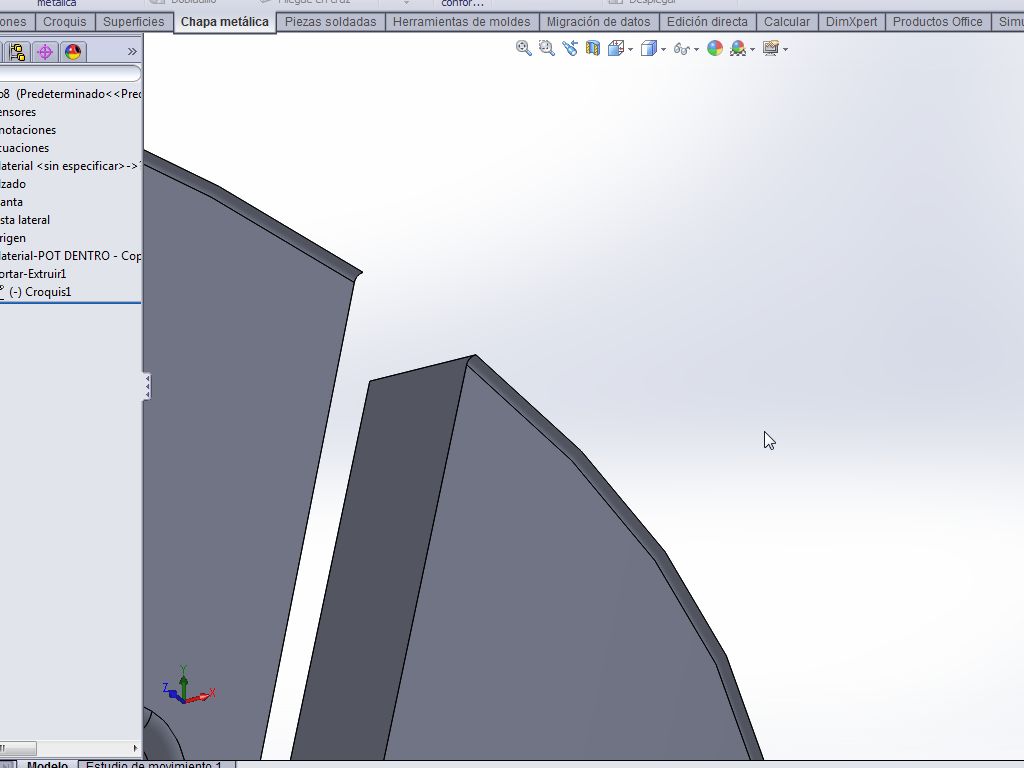
Task: Open Display Style dropdown arrow
Action: pos(664,50)
